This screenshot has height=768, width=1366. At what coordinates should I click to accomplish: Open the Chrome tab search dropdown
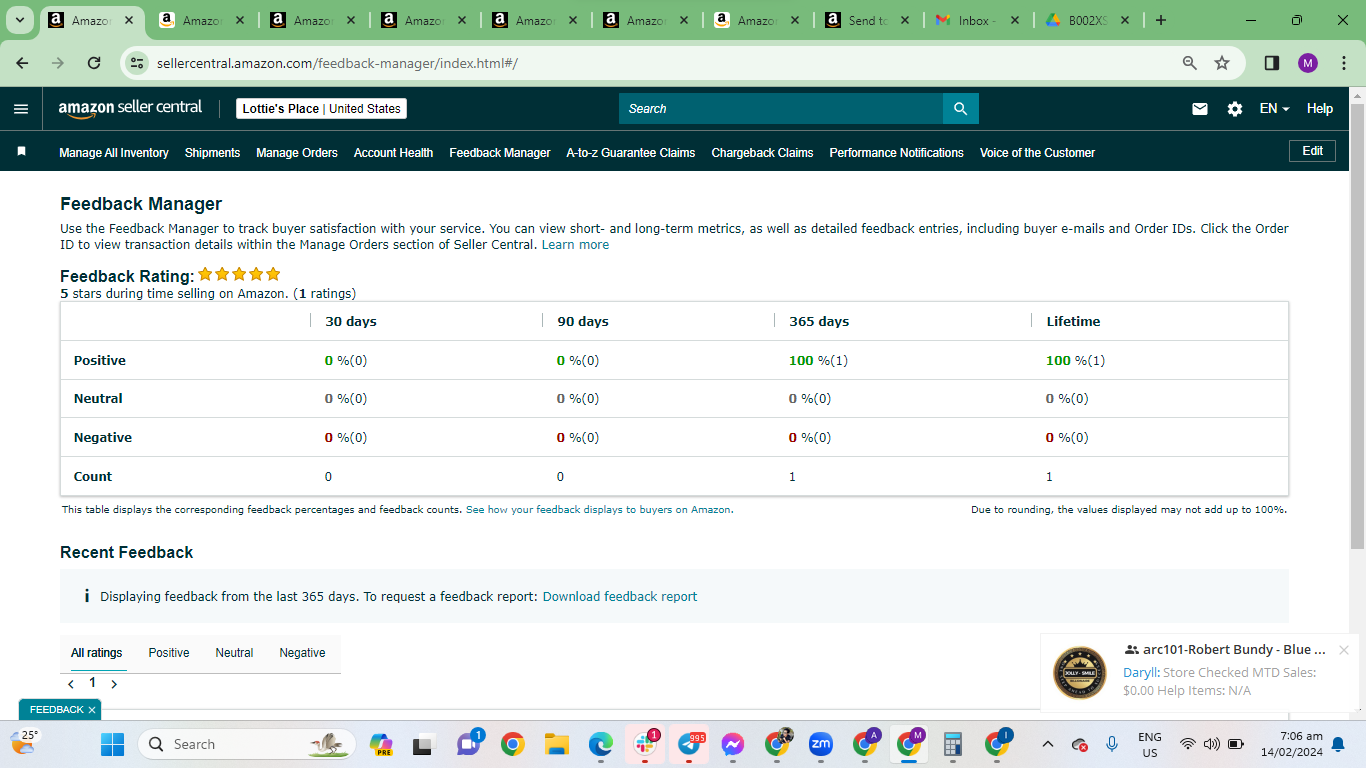click(19, 20)
